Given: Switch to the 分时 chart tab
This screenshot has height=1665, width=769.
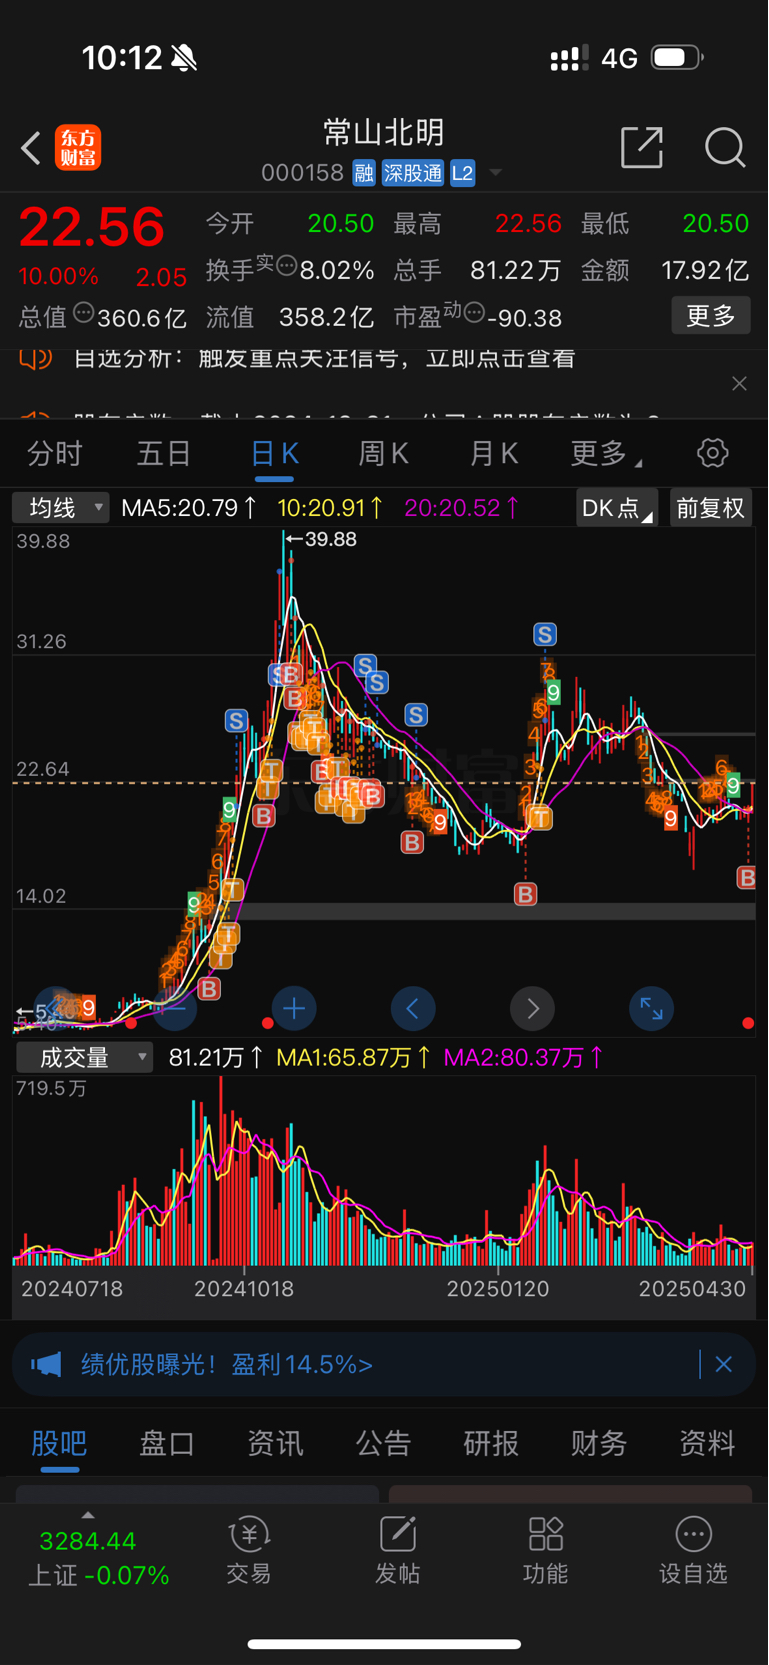Looking at the screenshot, I should click(55, 454).
